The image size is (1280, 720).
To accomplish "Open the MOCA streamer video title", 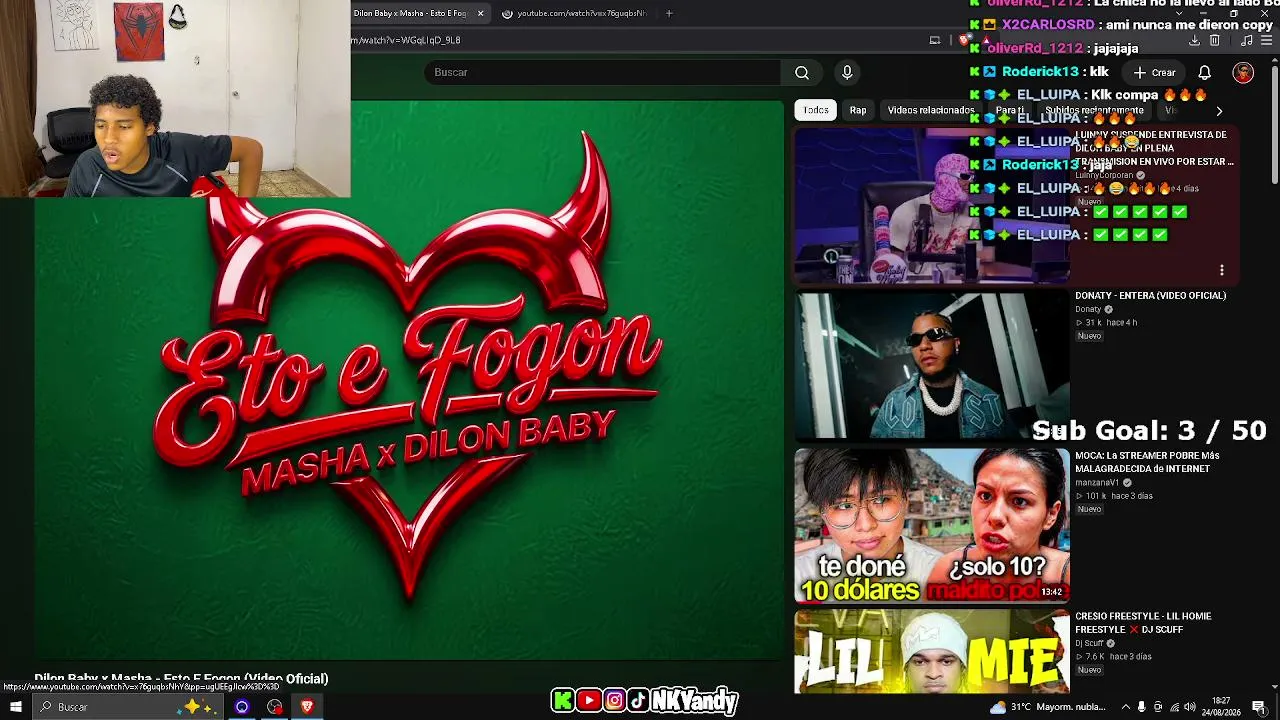I will [x=1147, y=462].
